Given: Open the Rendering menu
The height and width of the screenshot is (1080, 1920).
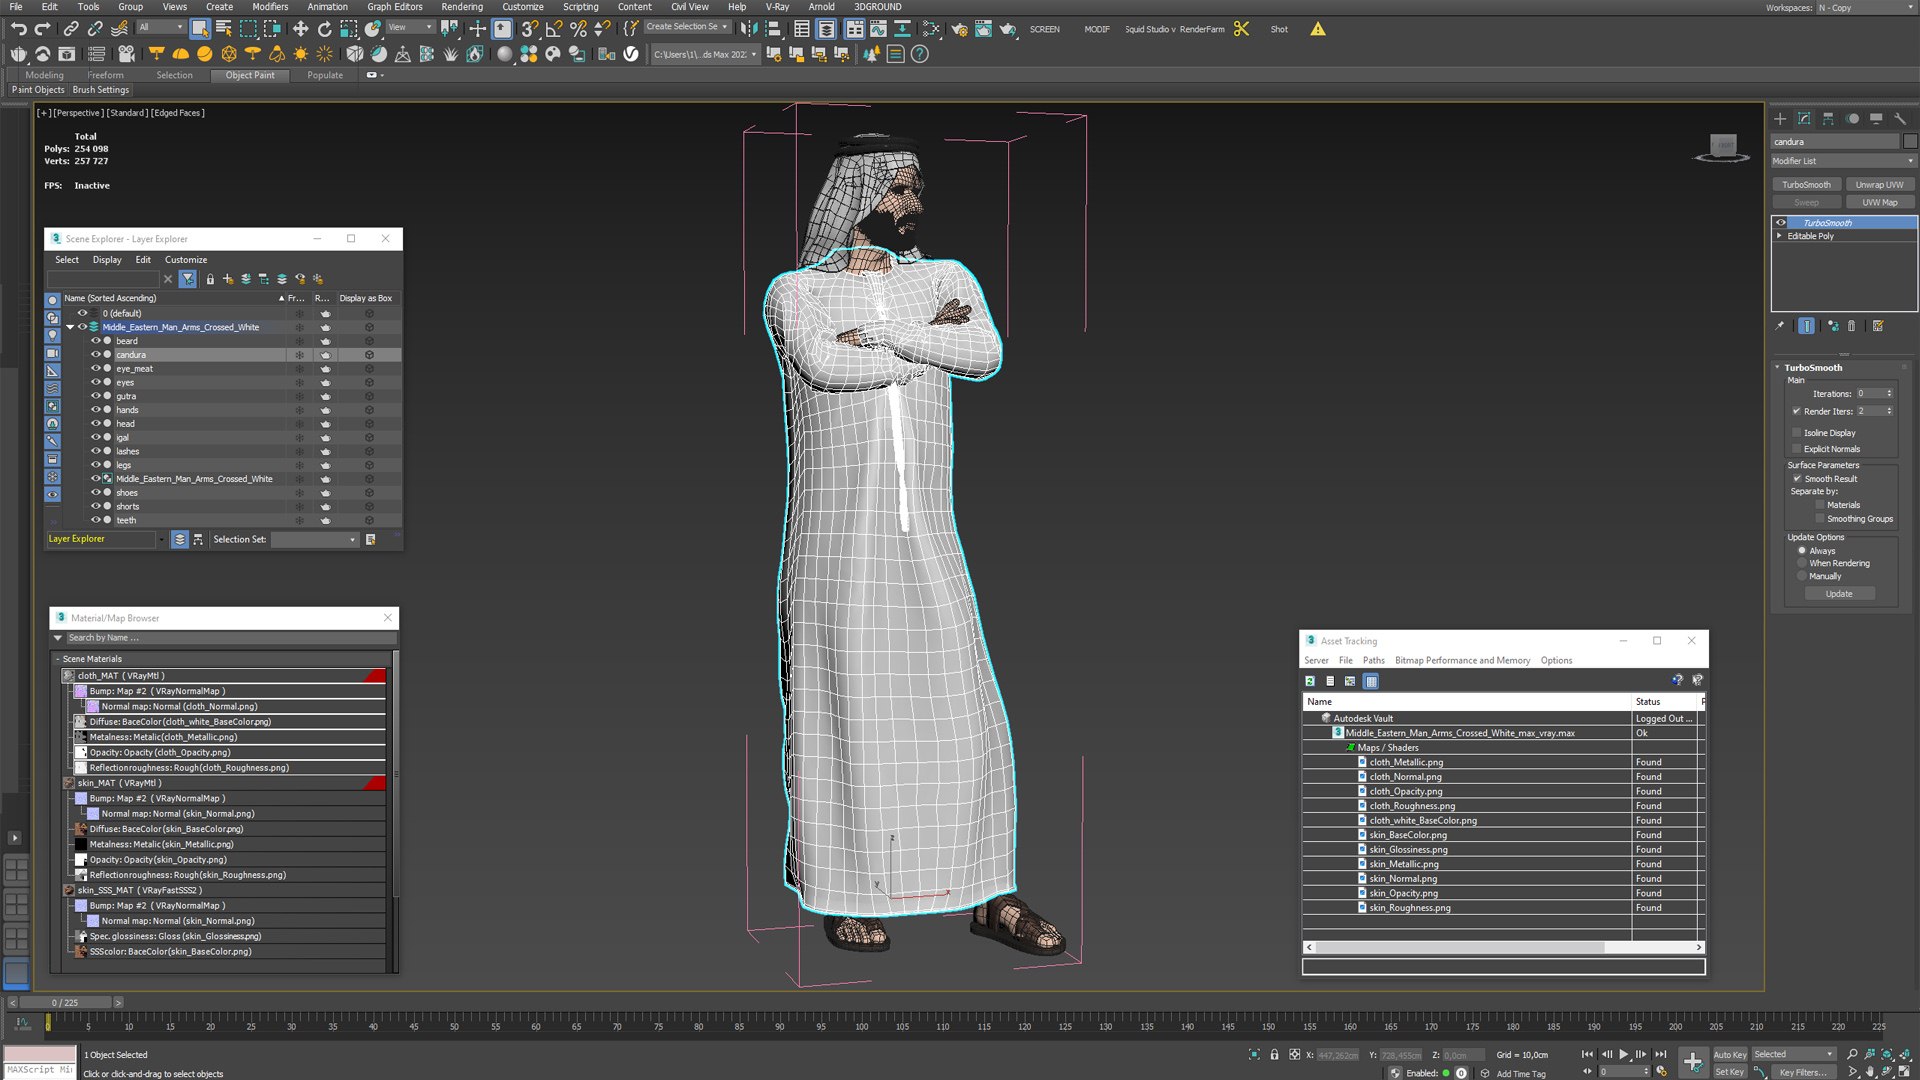Looking at the screenshot, I should (x=462, y=7).
